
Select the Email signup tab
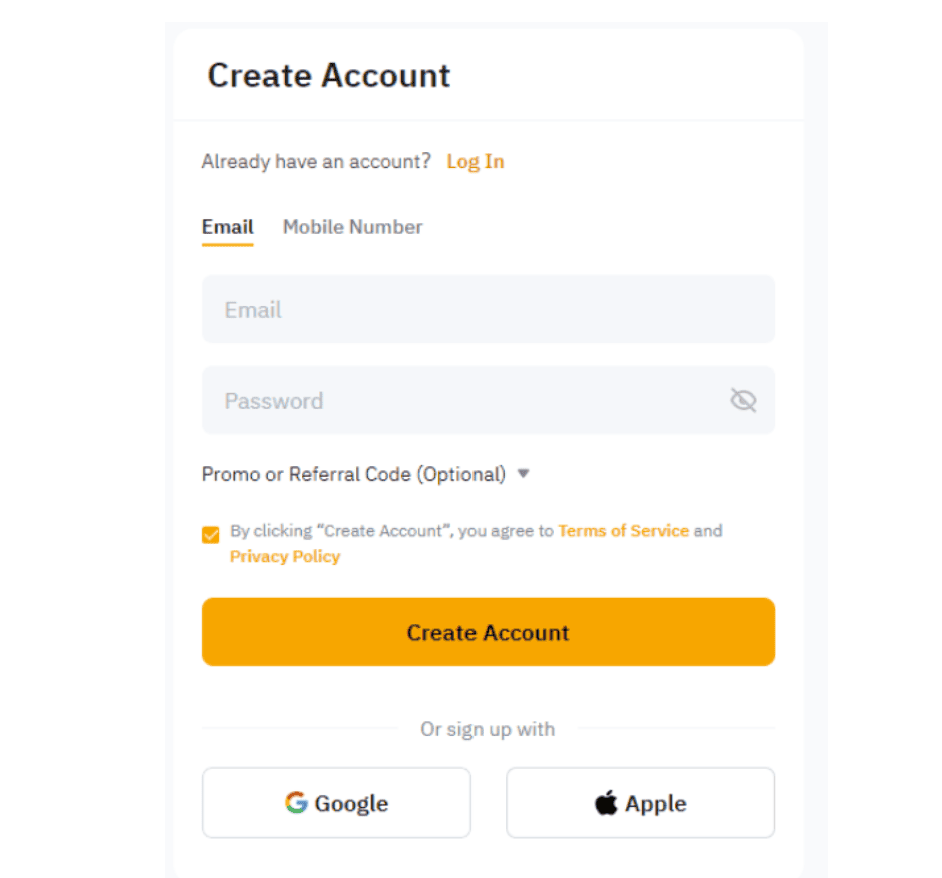(227, 226)
